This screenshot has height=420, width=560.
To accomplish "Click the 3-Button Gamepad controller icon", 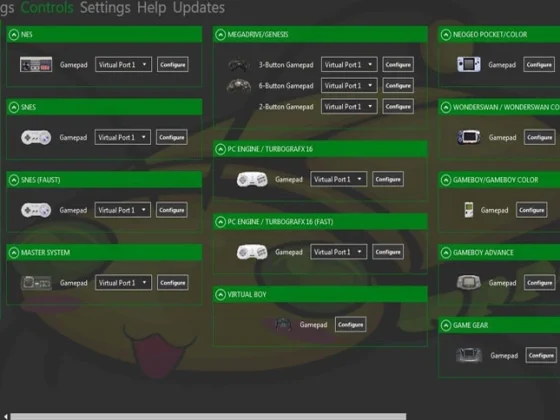I will click(x=239, y=65).
